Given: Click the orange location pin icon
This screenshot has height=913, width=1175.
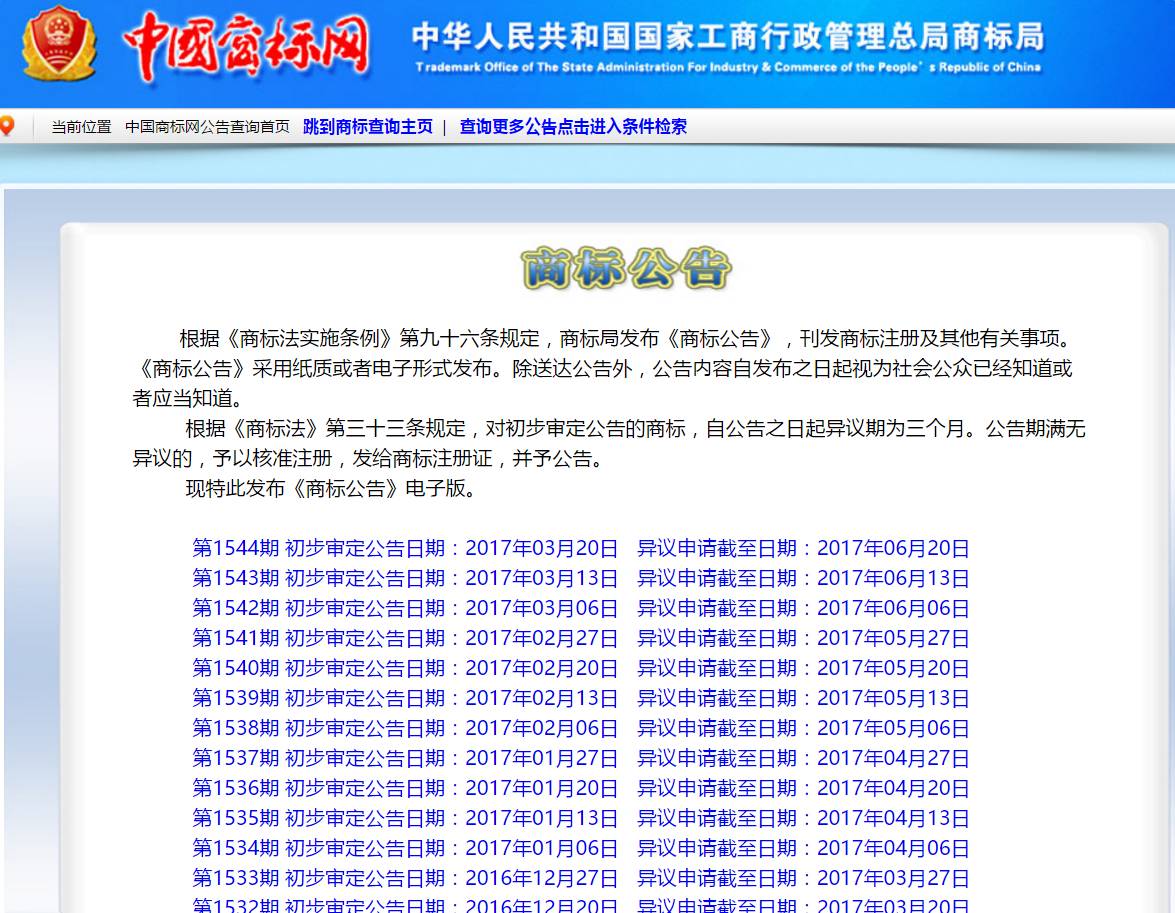Looking at the screenshot, I should coord(7,126).
